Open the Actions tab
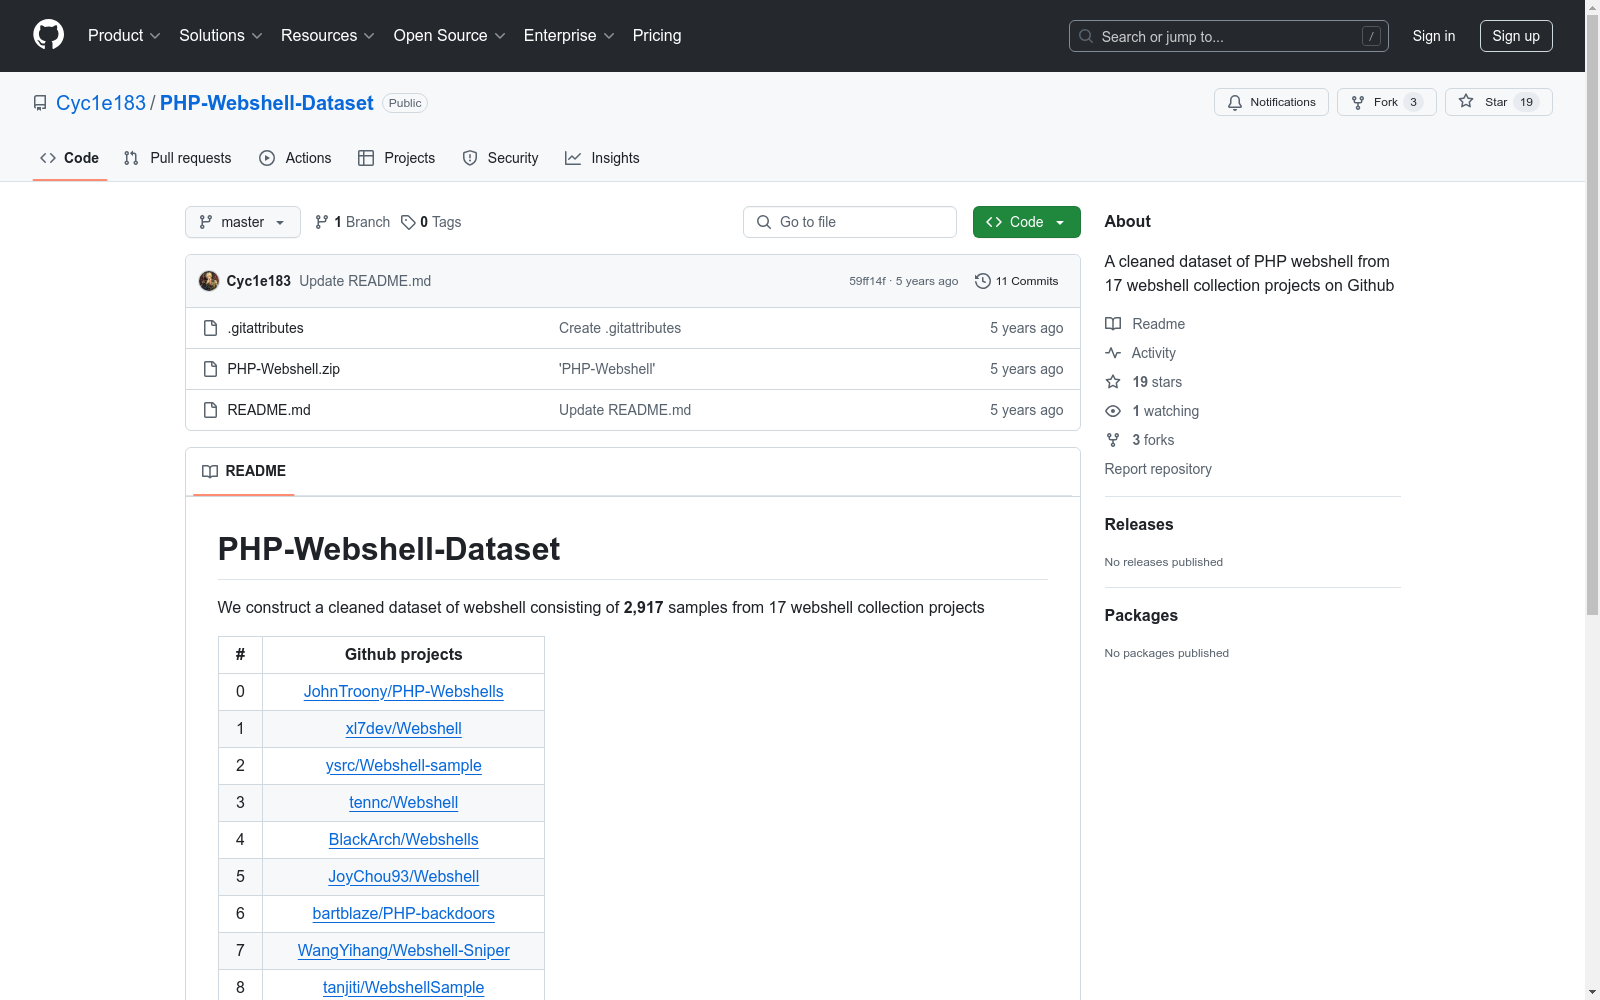The height and width of the screenshot is (1000, 1600). 295,158
